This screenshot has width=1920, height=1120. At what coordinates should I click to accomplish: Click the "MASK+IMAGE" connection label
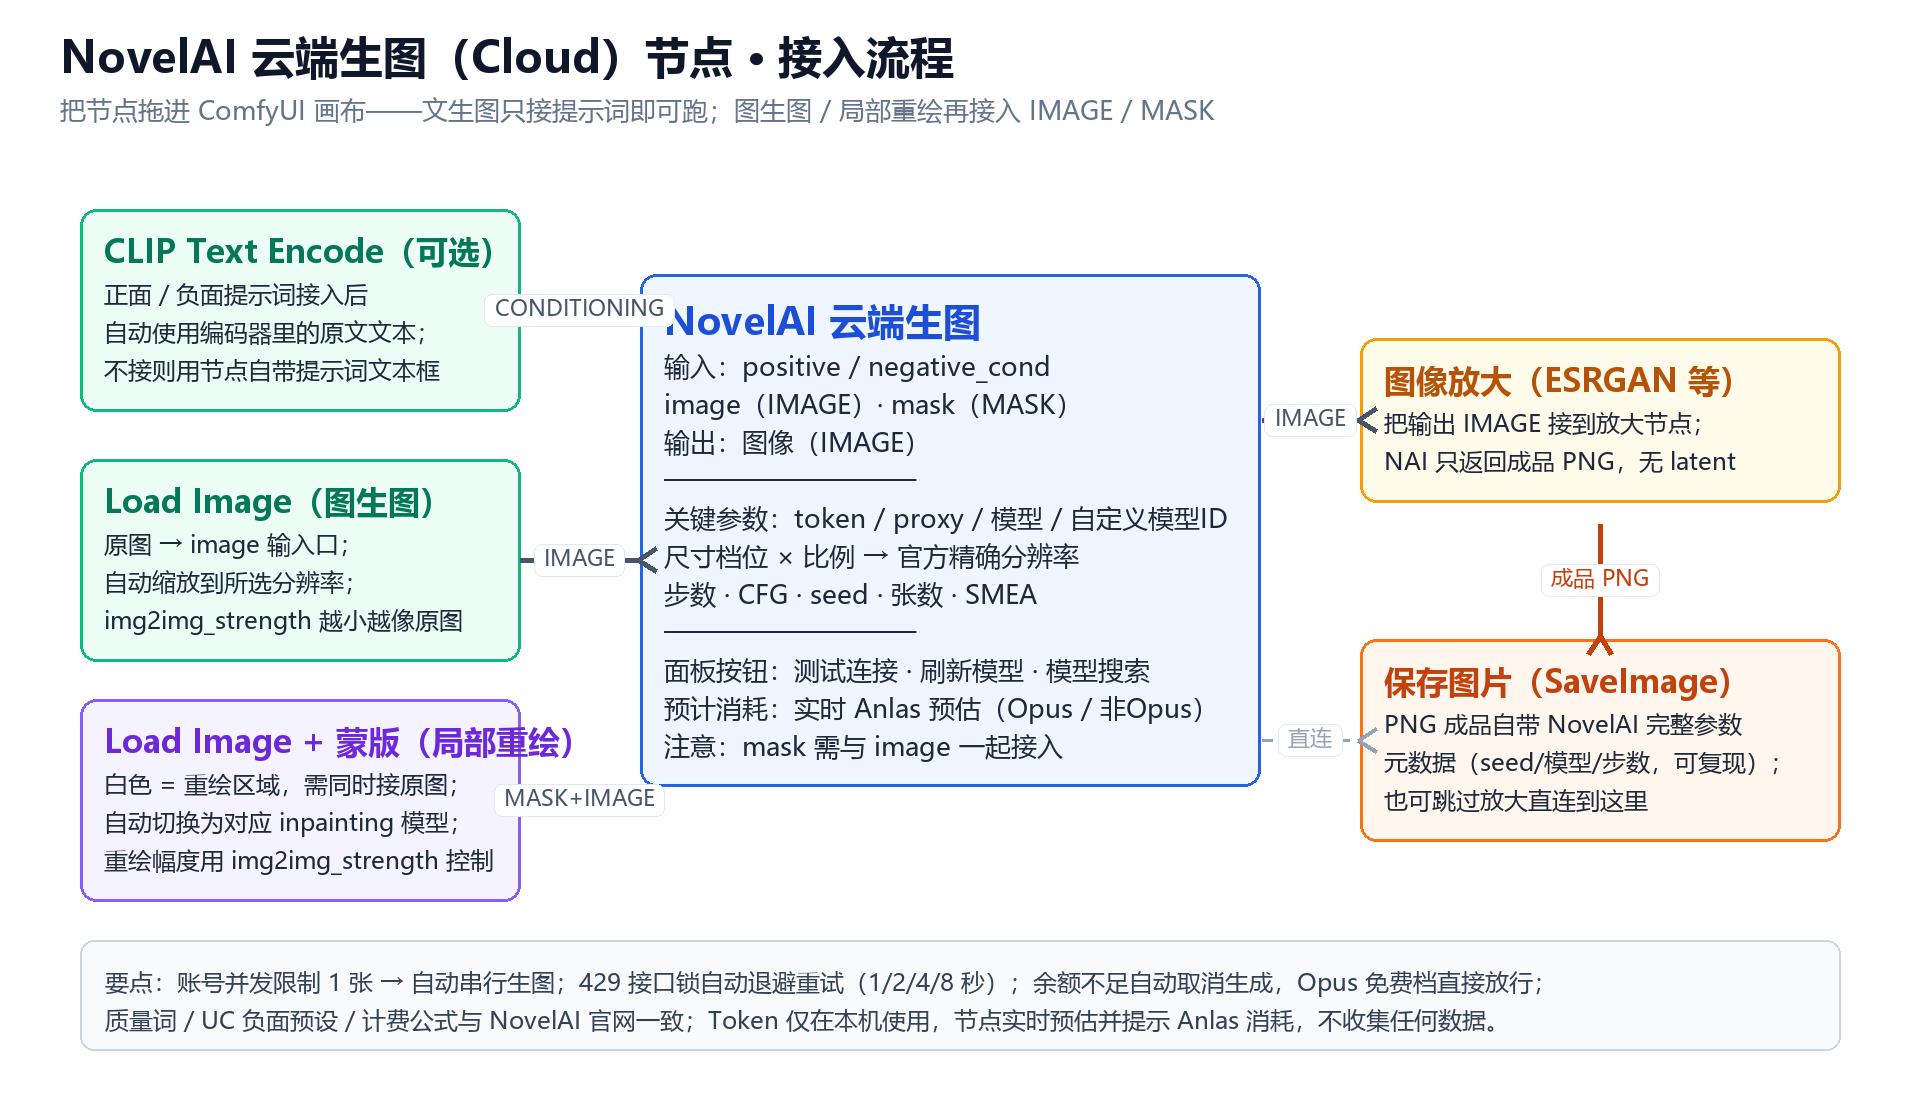(579, 798)
